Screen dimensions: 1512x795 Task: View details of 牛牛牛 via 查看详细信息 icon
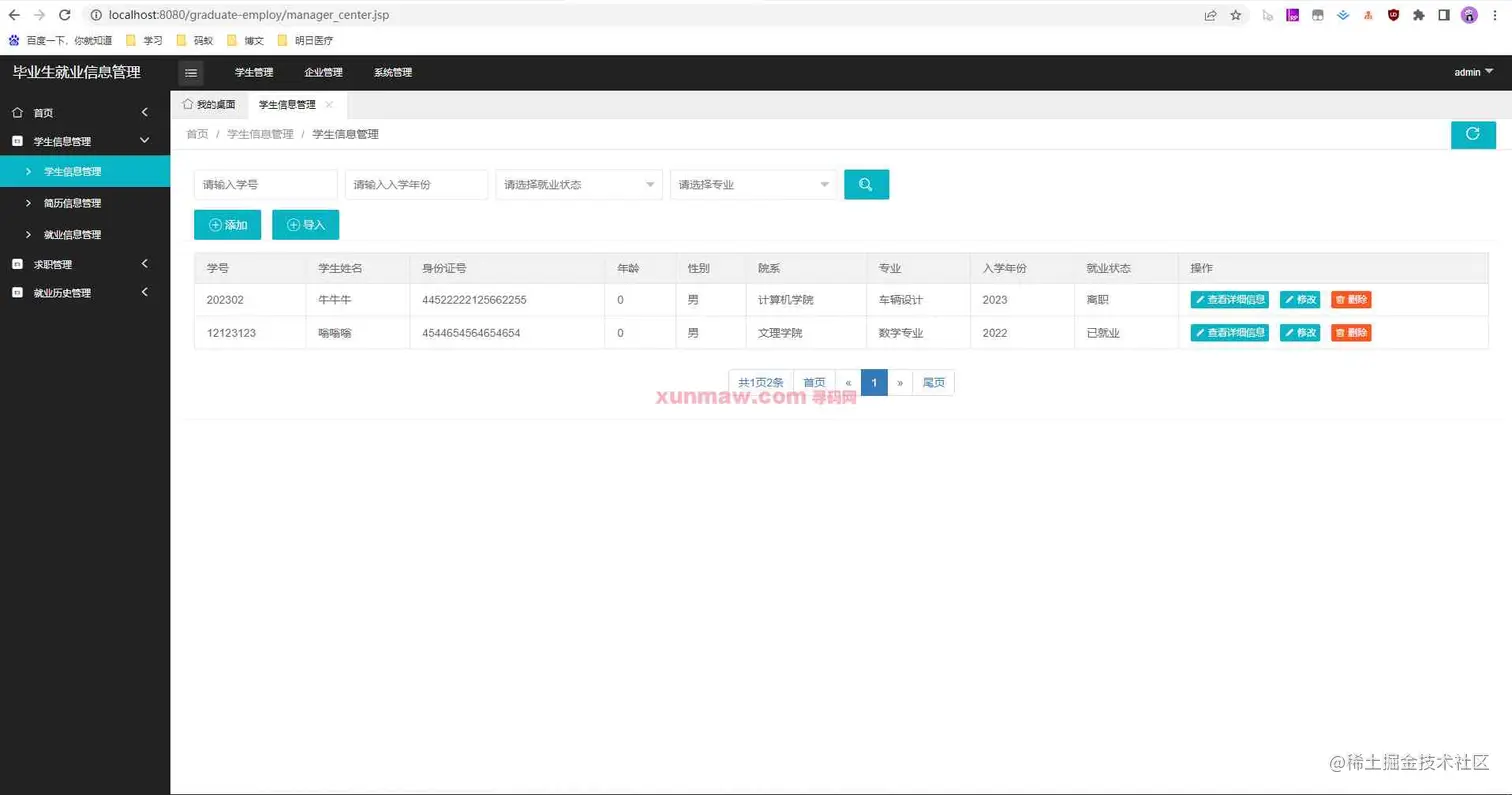(1227, 299)
